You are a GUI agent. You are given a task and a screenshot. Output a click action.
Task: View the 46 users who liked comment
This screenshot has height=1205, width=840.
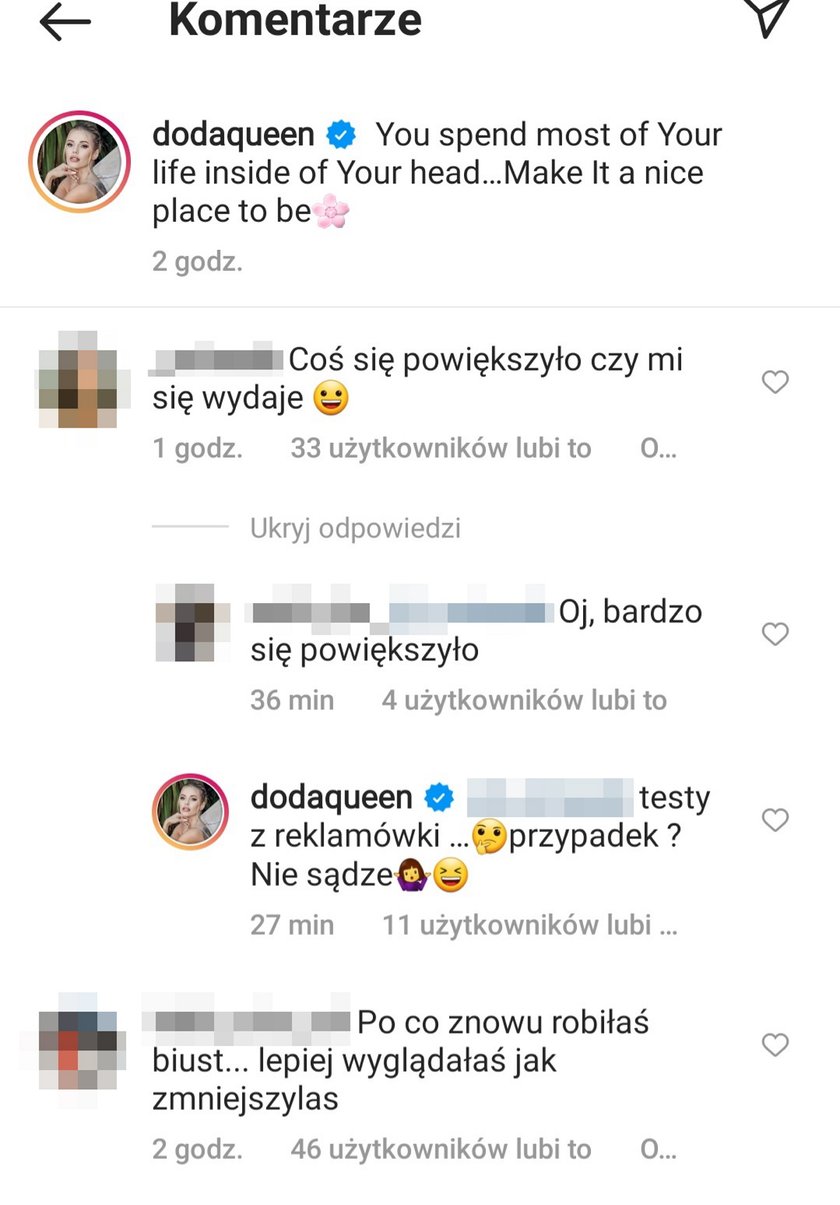441,1150
